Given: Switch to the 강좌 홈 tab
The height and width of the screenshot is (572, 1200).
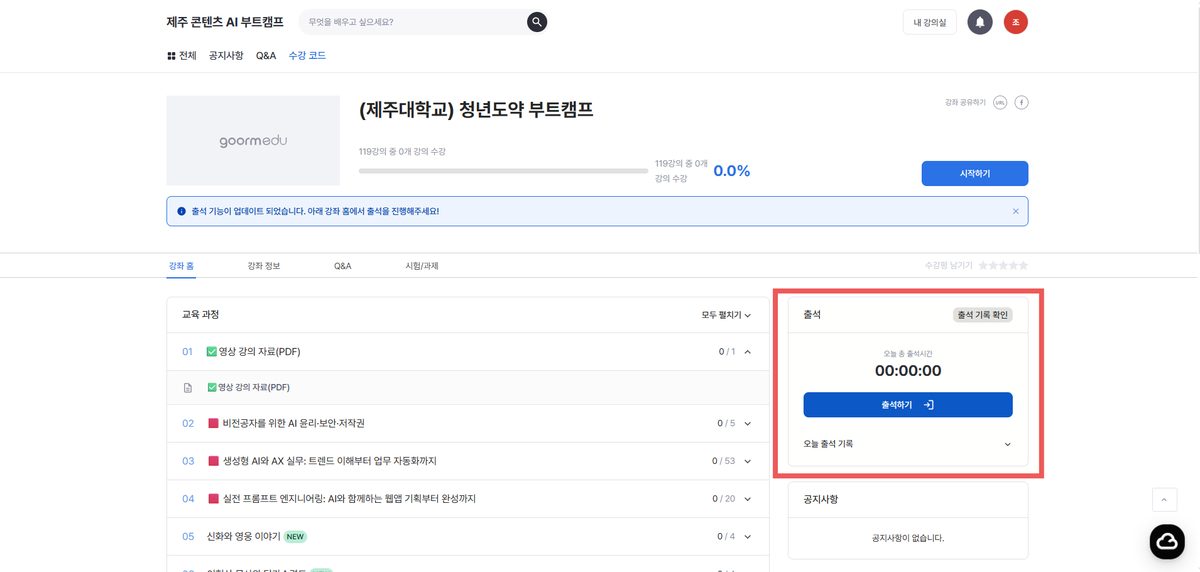Looking at the screenshot, I should 182,266.
